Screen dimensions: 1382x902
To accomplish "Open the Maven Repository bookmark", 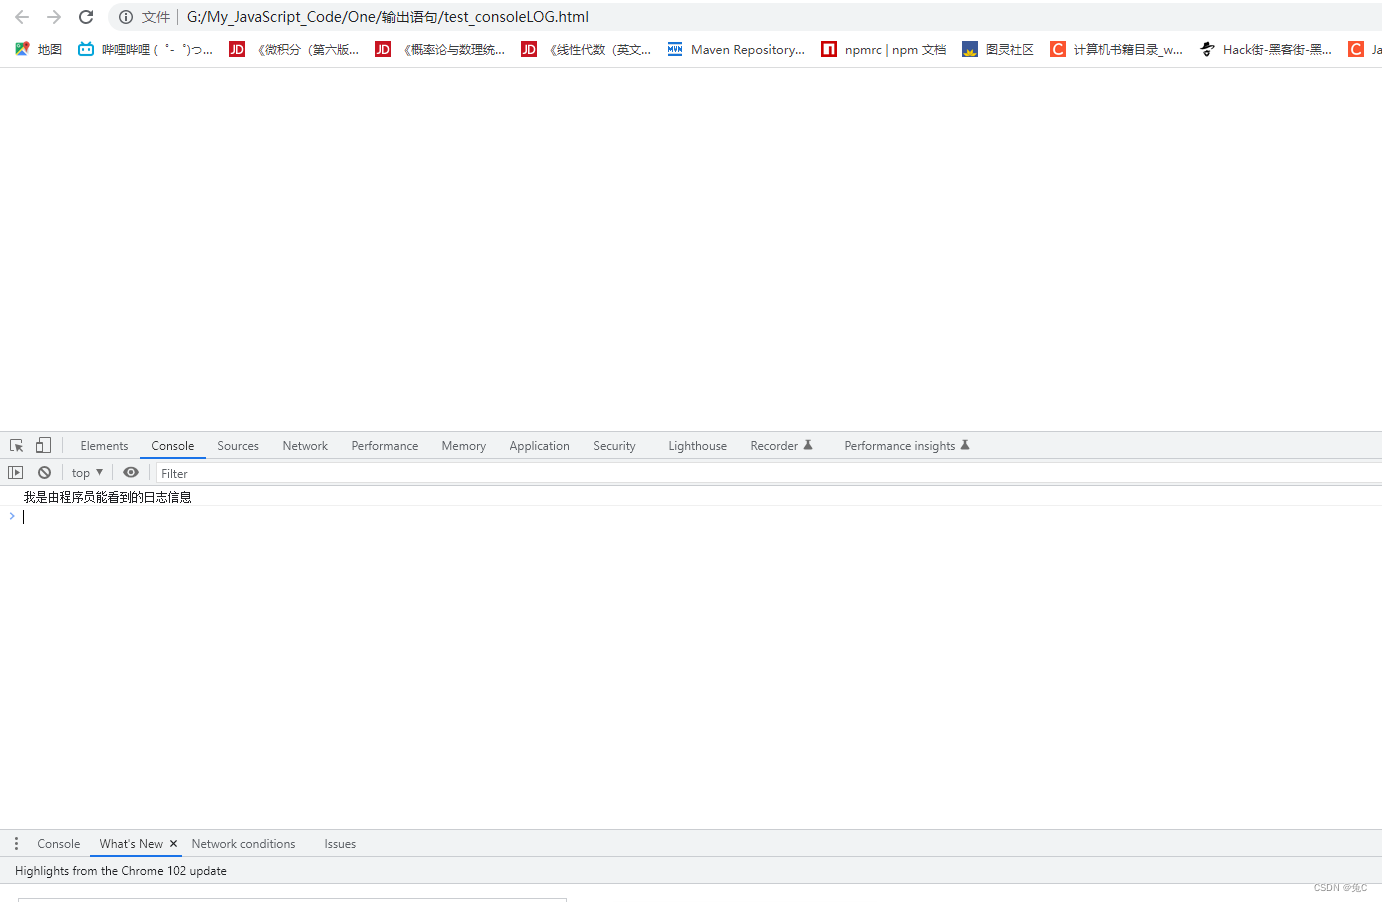I will [736, 49].
